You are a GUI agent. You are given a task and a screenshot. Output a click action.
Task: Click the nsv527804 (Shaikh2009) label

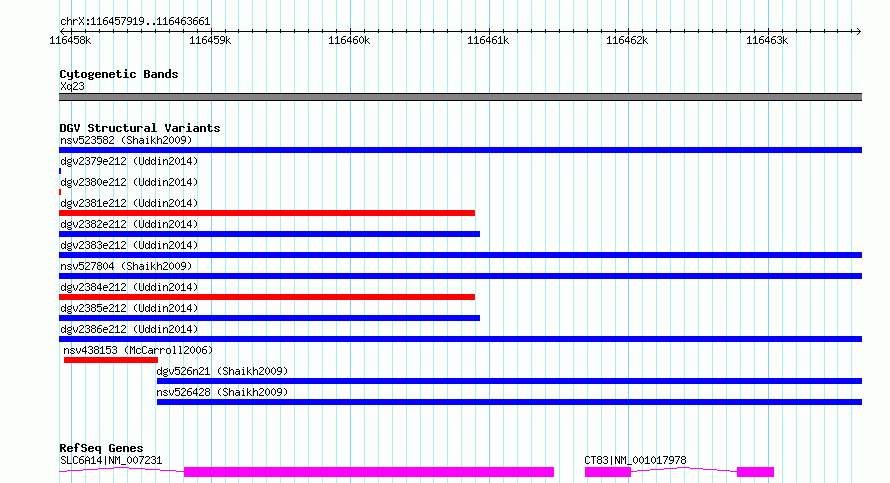coord(126,266)
